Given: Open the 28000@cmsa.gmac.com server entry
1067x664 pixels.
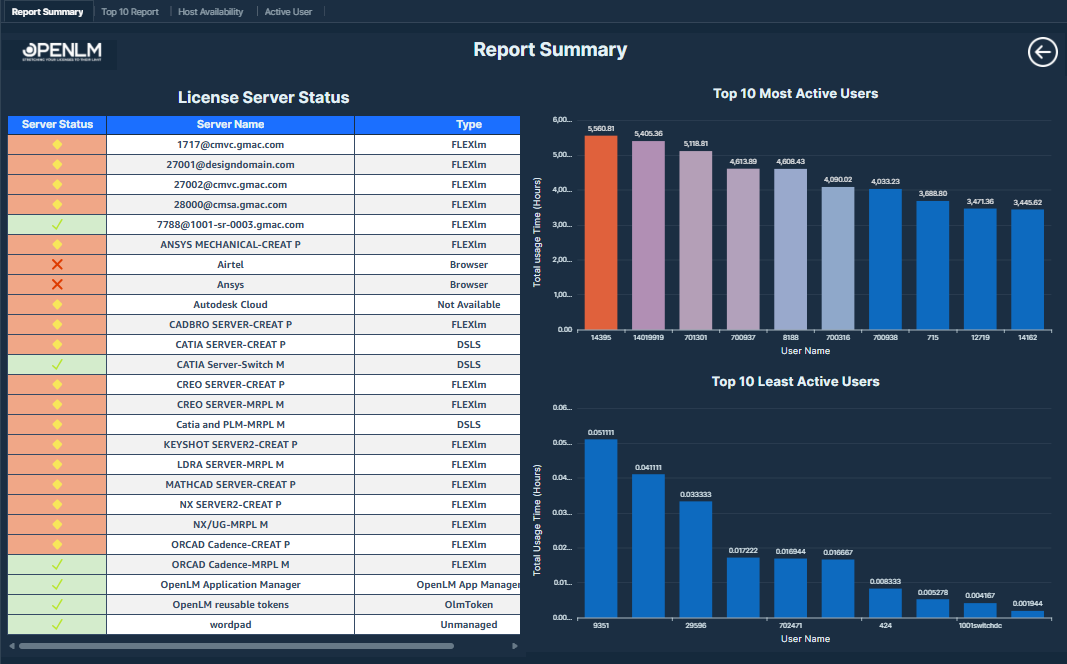Looking at the screenshot, I should [x=230, y=204].
